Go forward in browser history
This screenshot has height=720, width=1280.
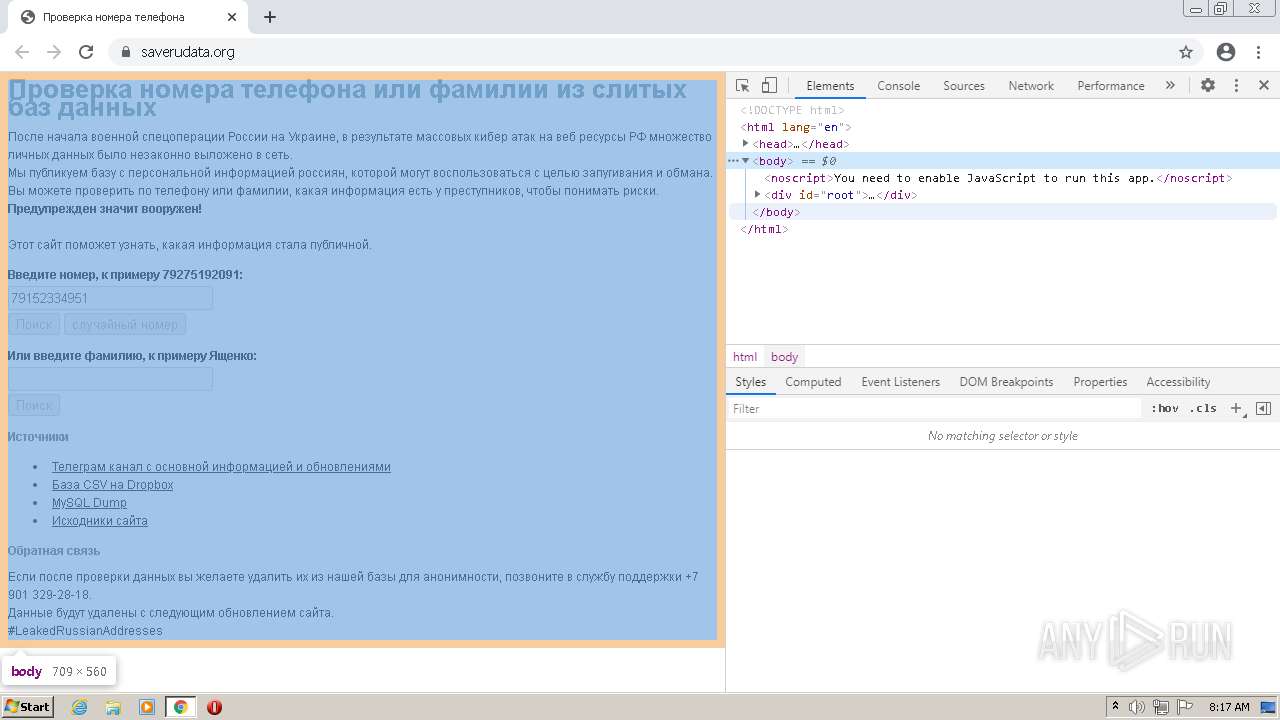[x=54, y=52]
